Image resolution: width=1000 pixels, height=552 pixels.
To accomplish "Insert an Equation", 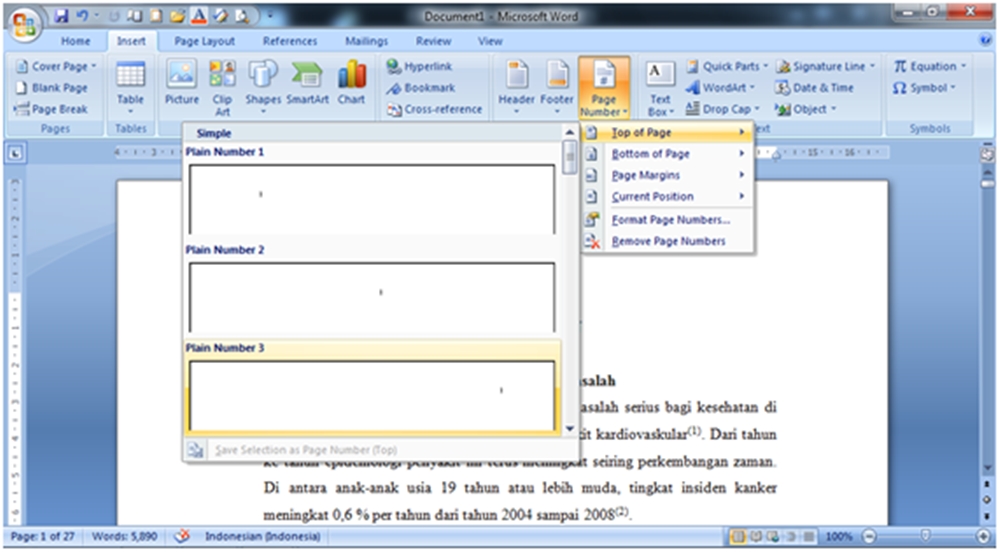I will (930, 66).
